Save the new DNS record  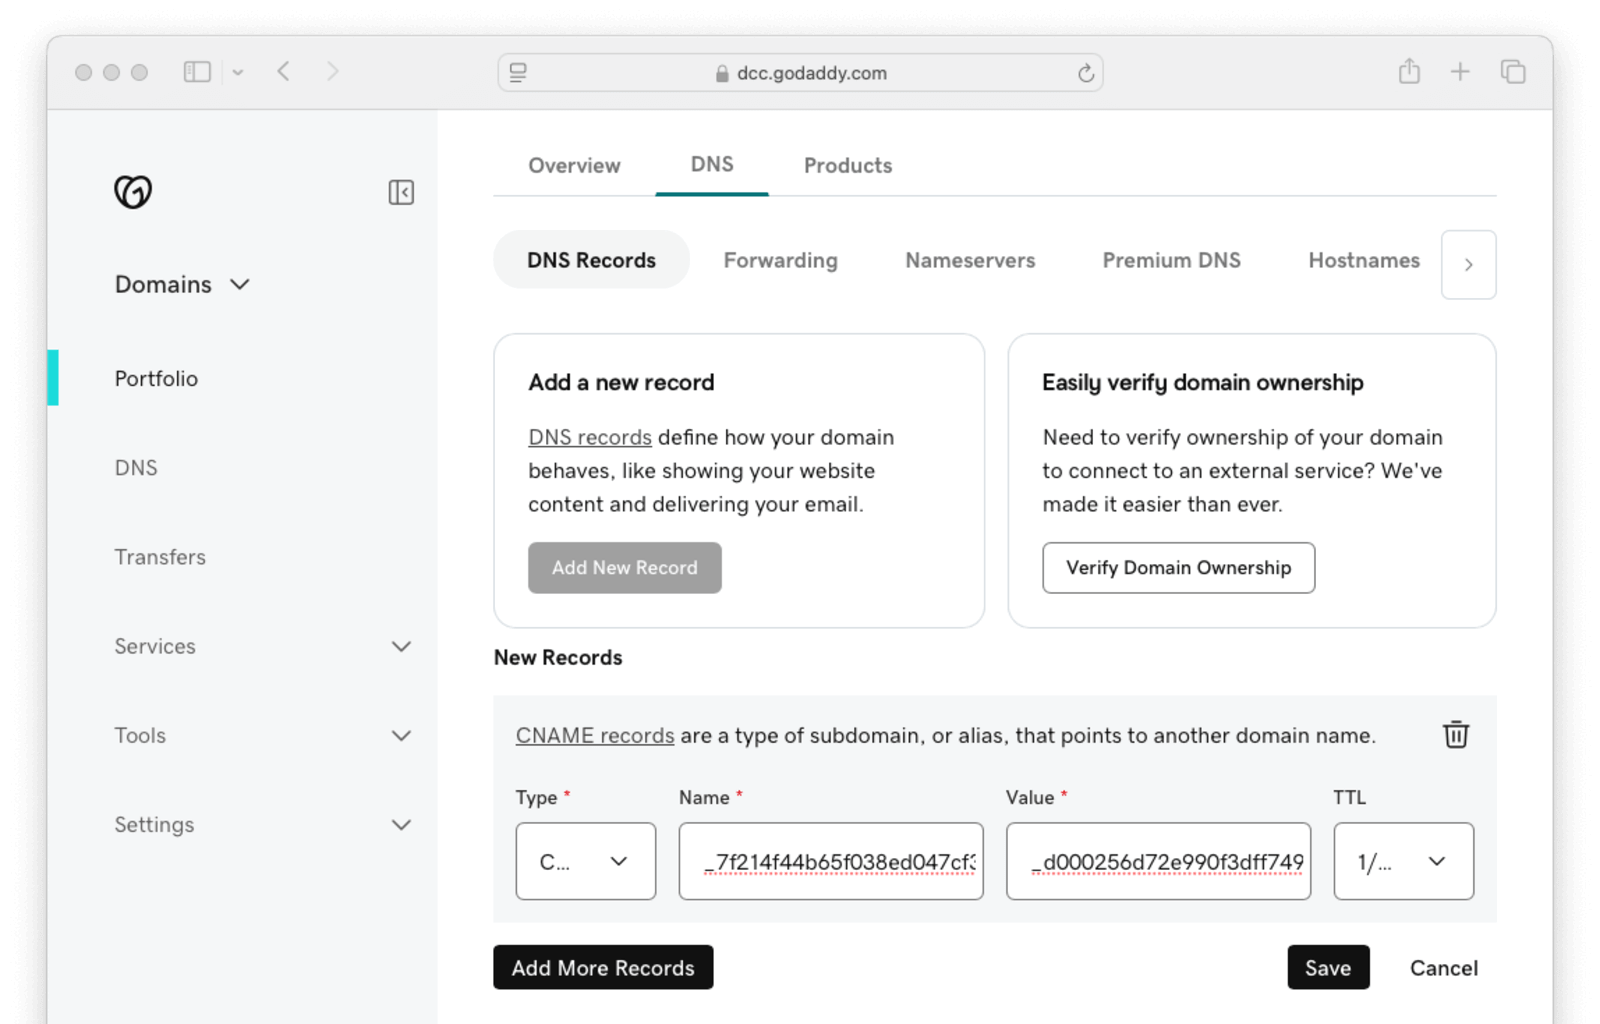click(x=1327, y=968)
